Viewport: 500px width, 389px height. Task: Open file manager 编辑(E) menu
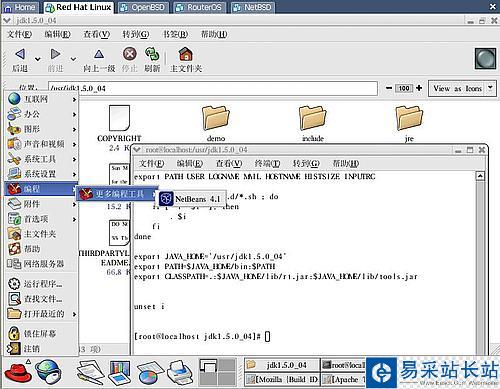click(x=57, y=34)
